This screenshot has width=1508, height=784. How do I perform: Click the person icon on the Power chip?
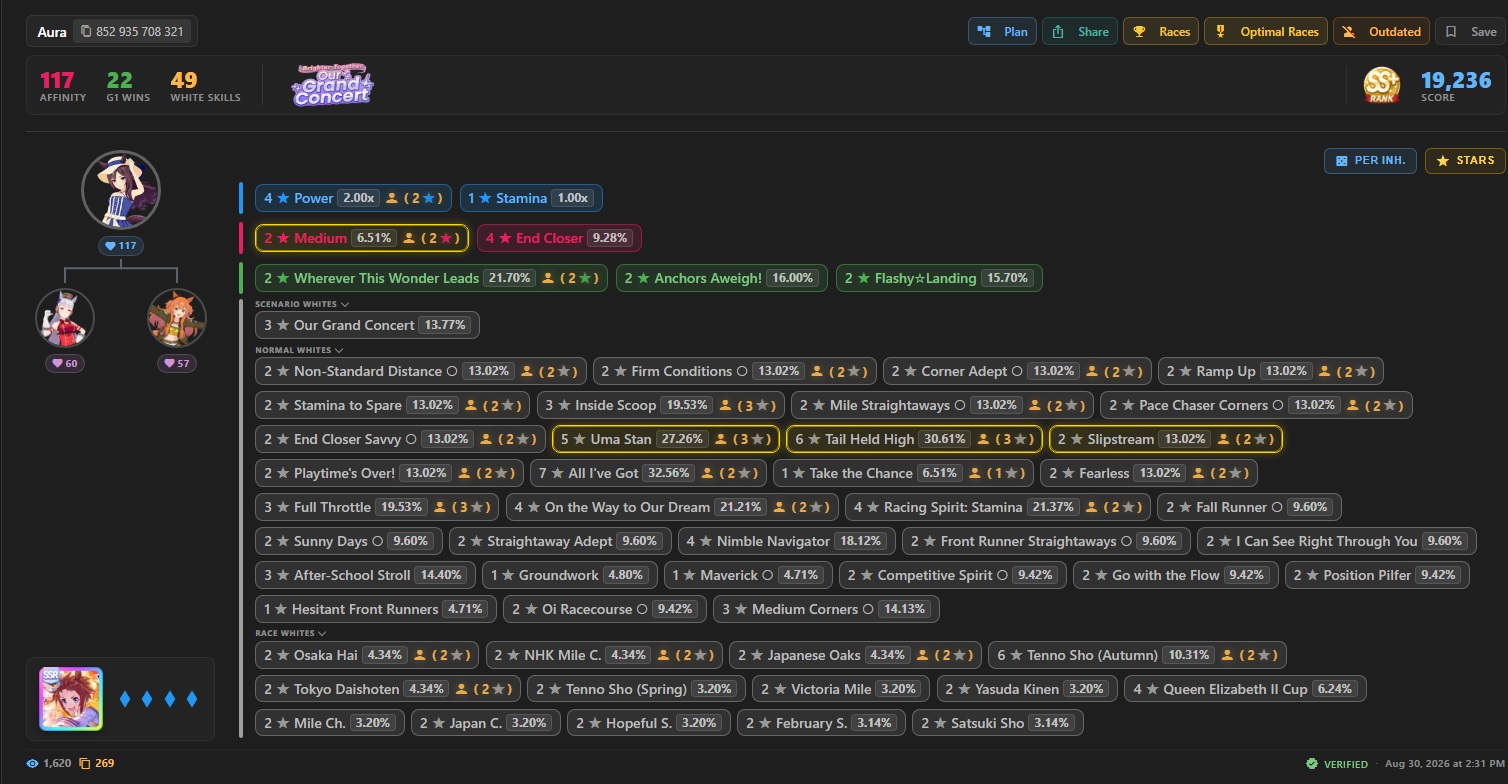point(393,198)
